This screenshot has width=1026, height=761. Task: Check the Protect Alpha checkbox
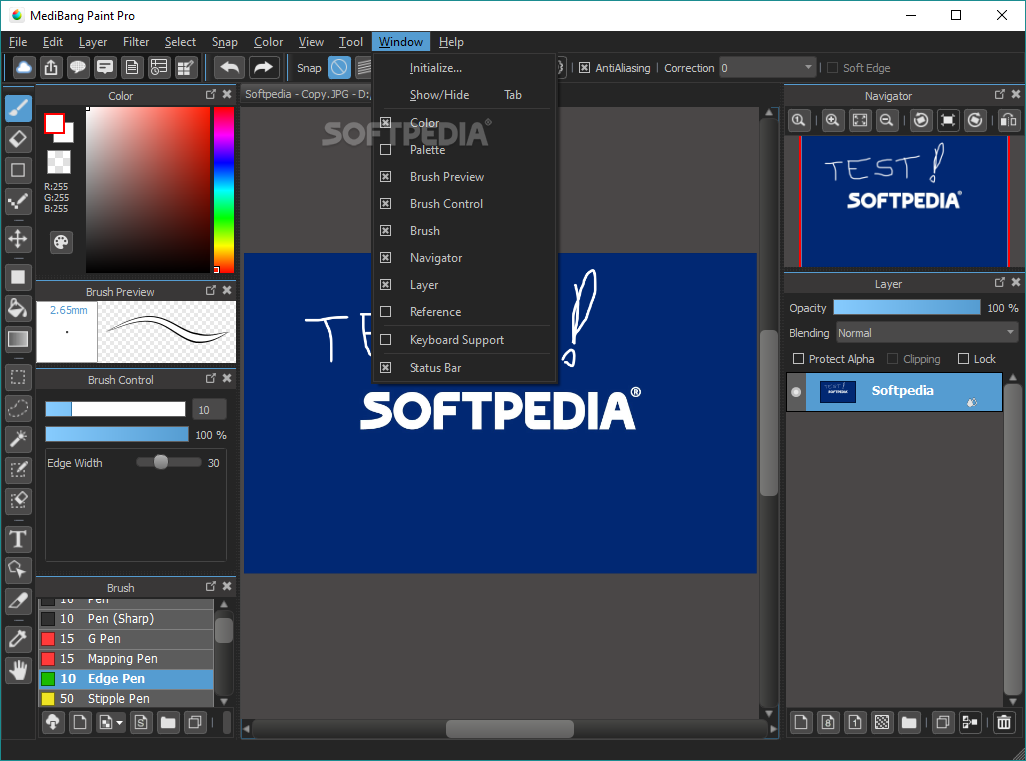click(x=798, y=359)
